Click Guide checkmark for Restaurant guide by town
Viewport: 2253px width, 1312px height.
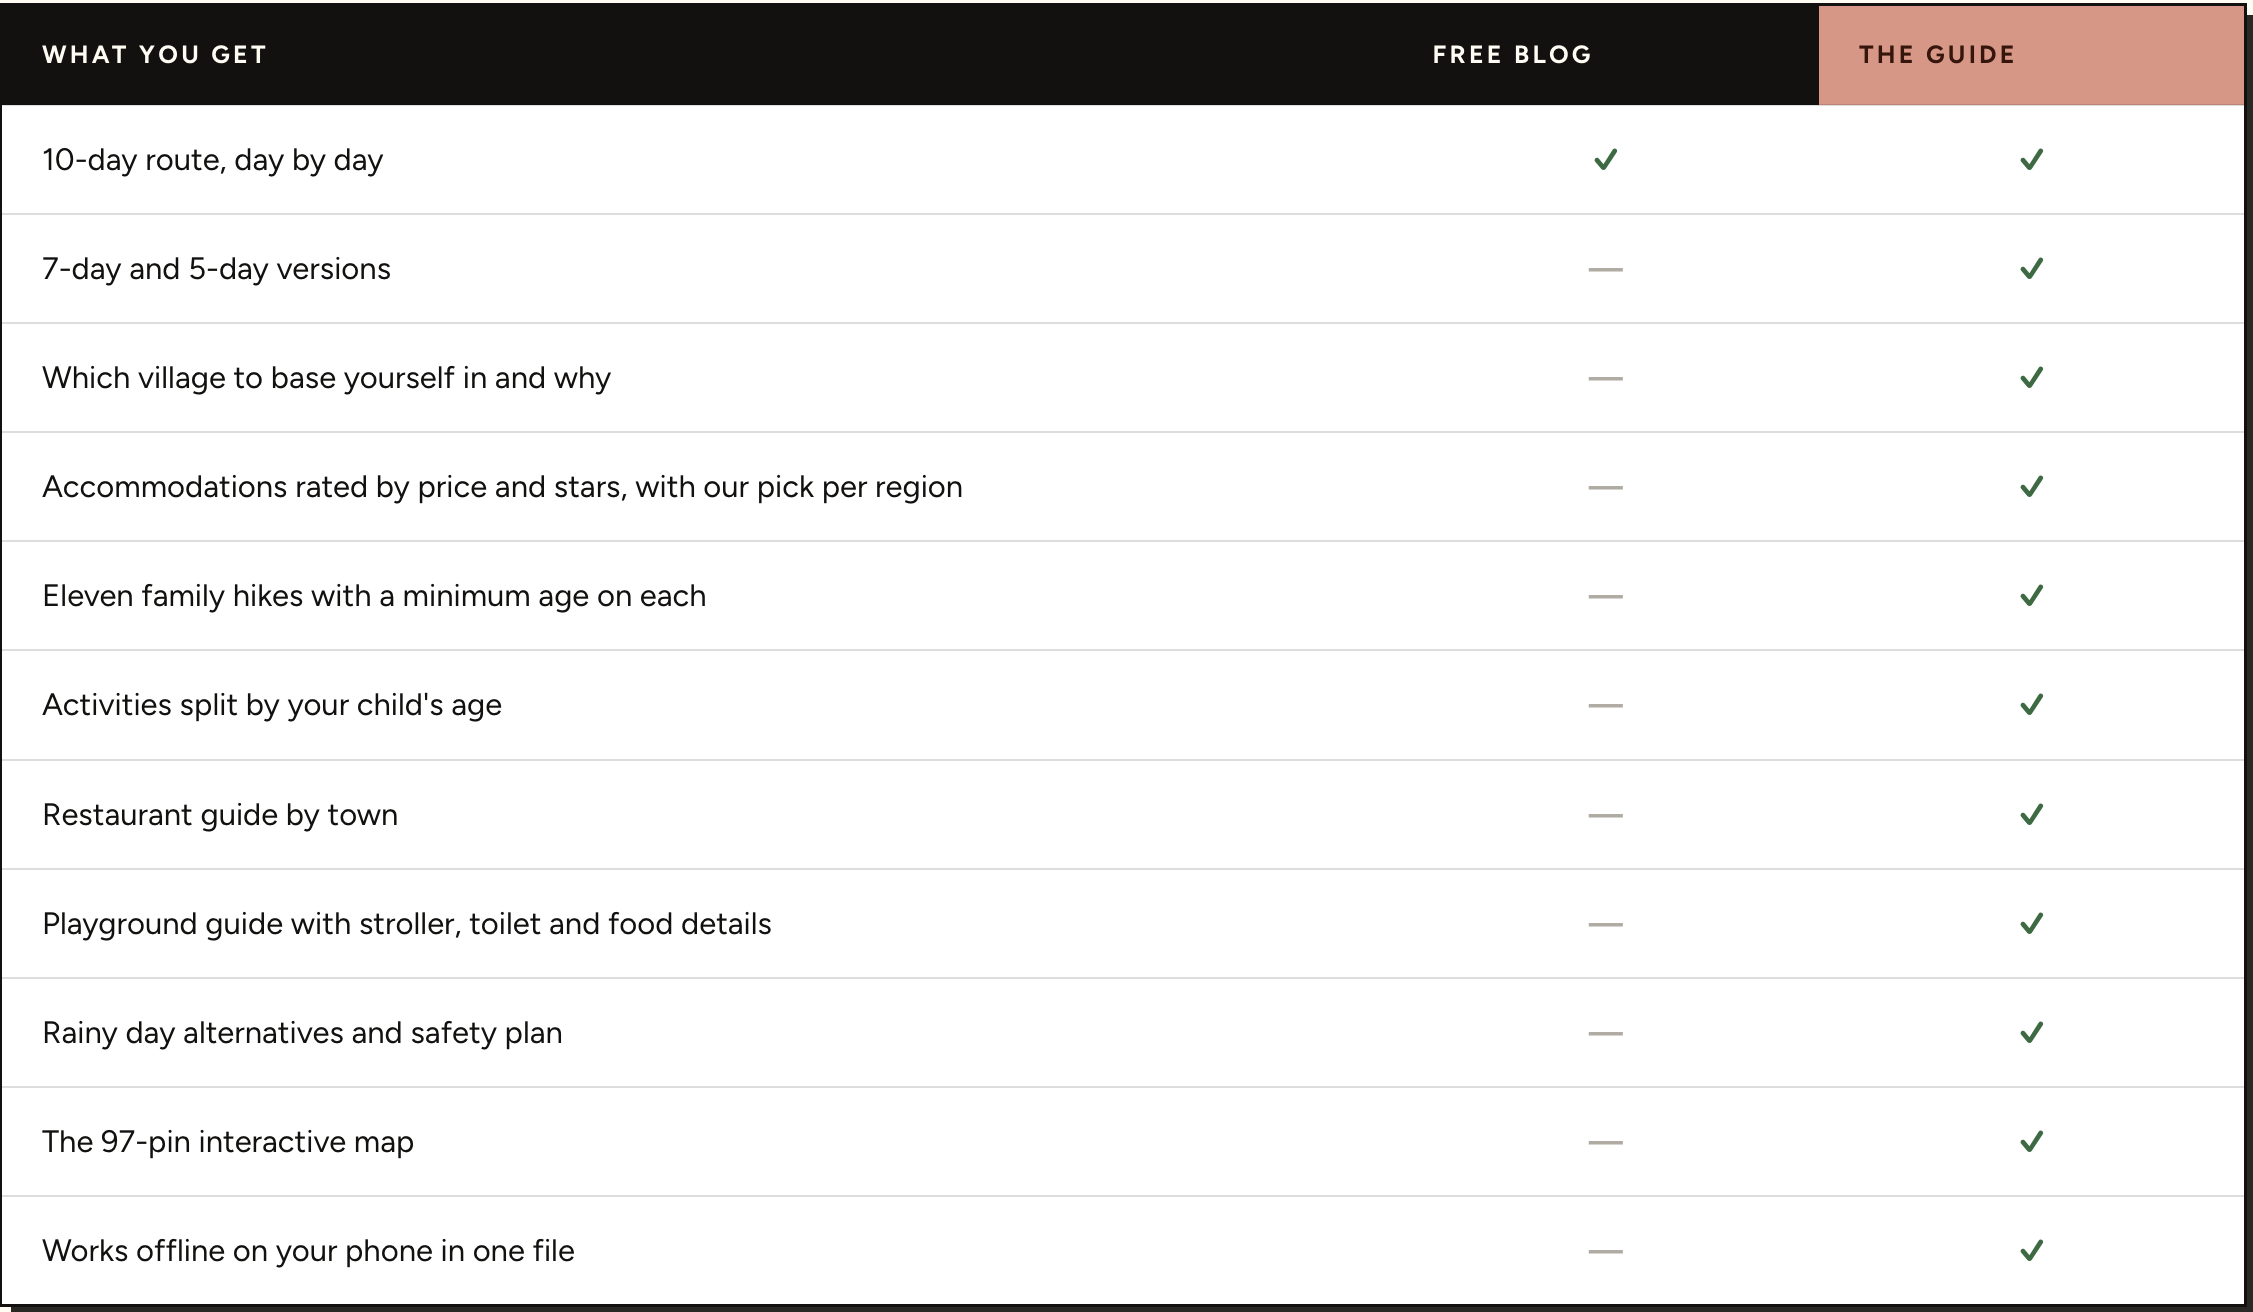2031,815
